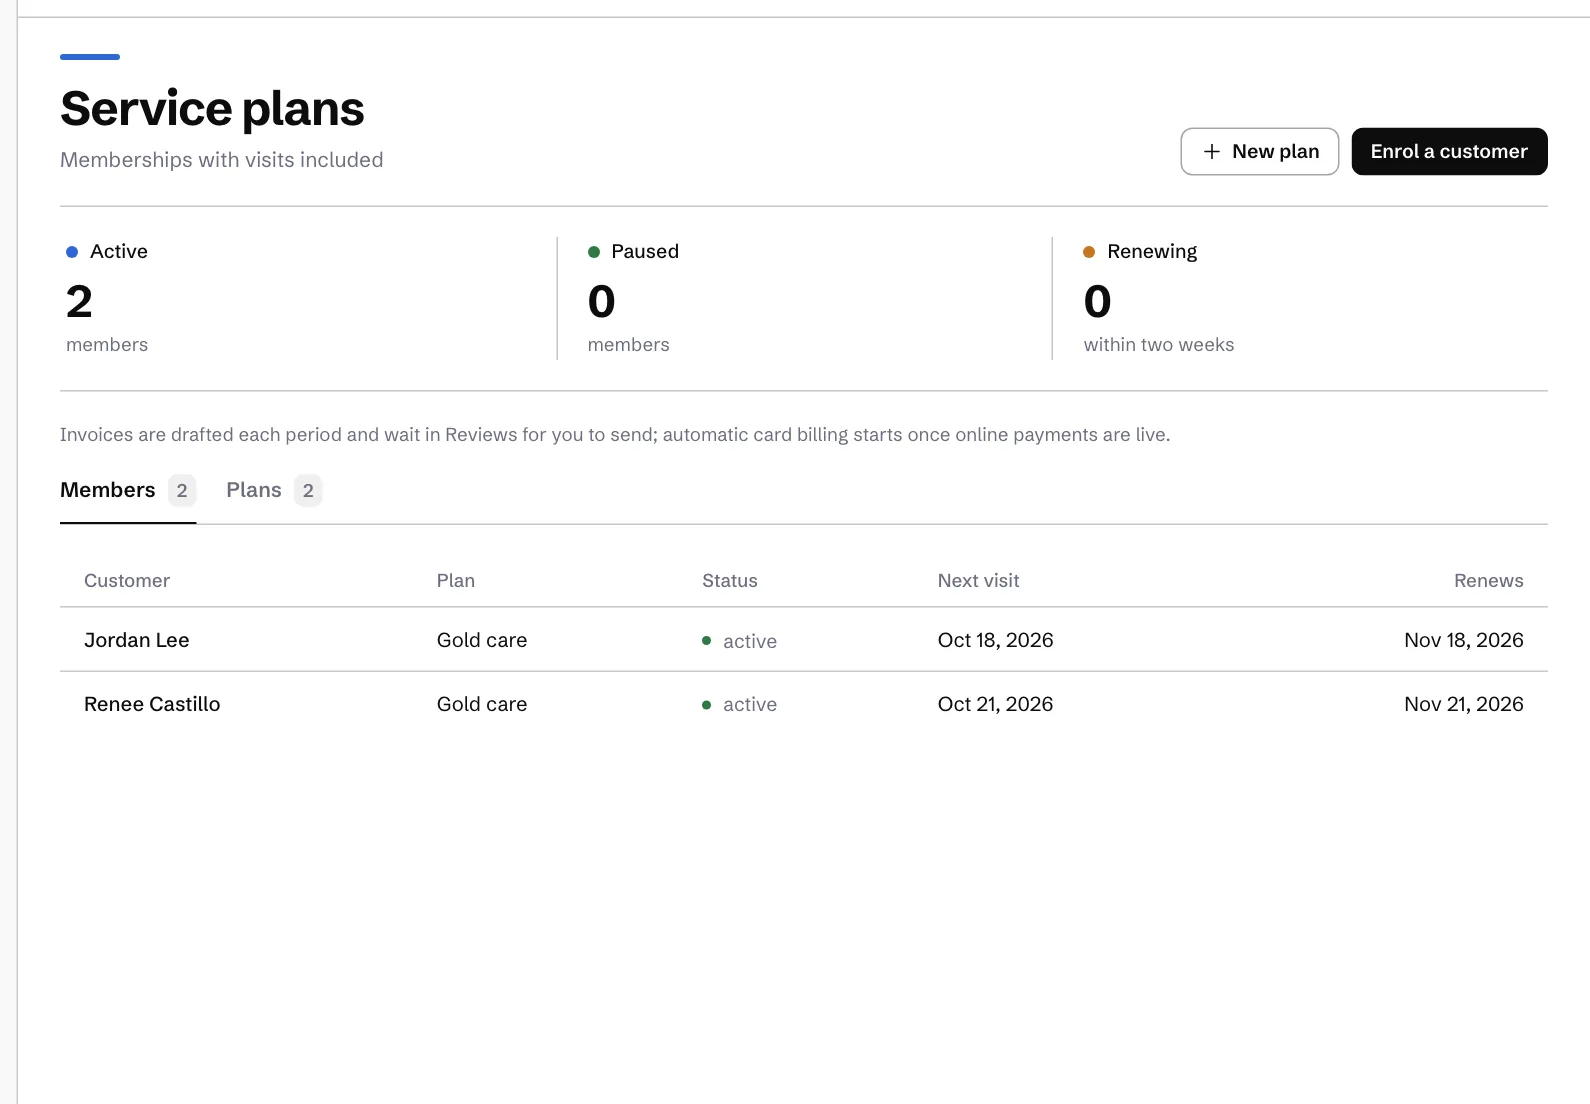This screenshot has height=1104, width=1590.
Task: Click the plus icon on New plan
Action: point(1212,151)
